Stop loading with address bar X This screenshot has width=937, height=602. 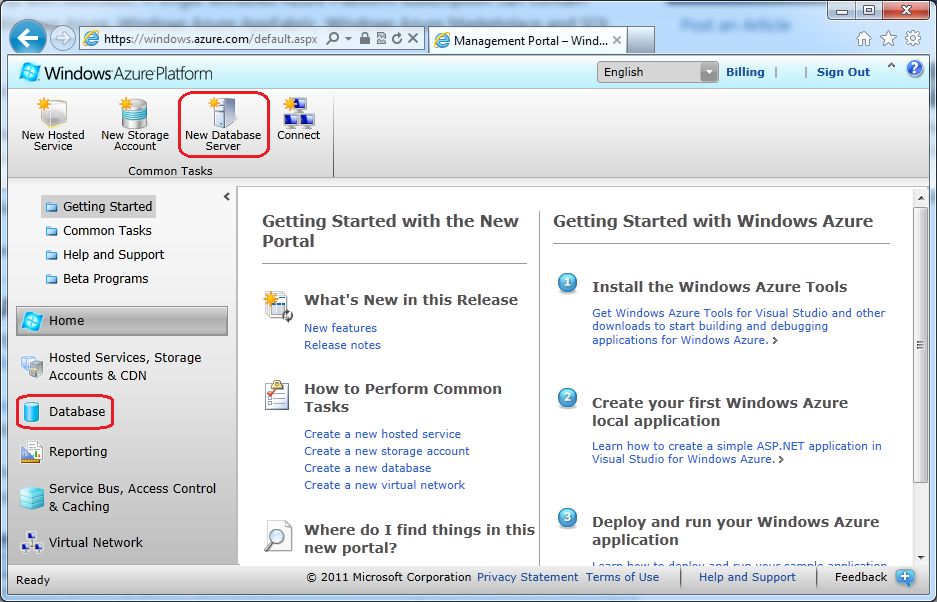412,39
